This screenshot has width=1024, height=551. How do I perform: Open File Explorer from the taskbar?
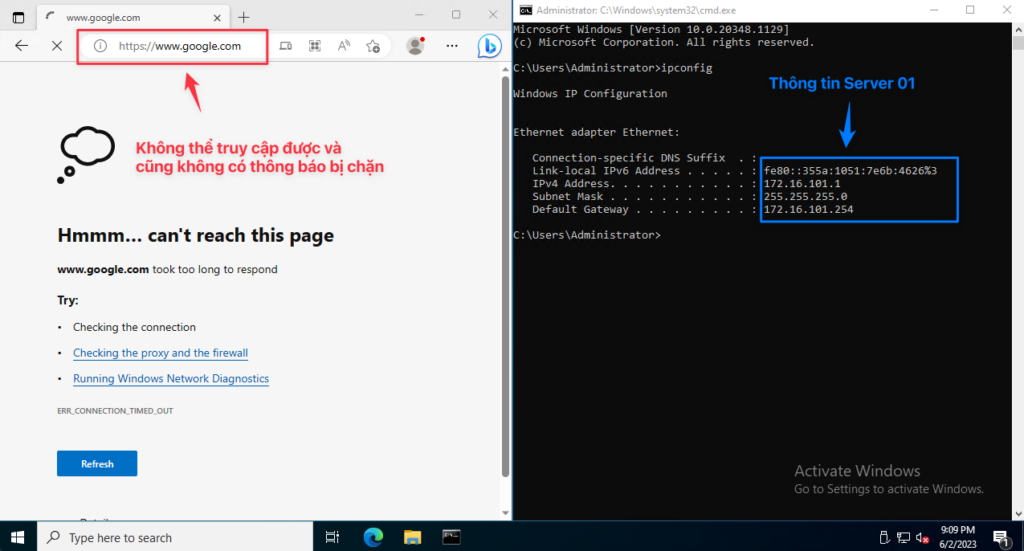[412, 537]
